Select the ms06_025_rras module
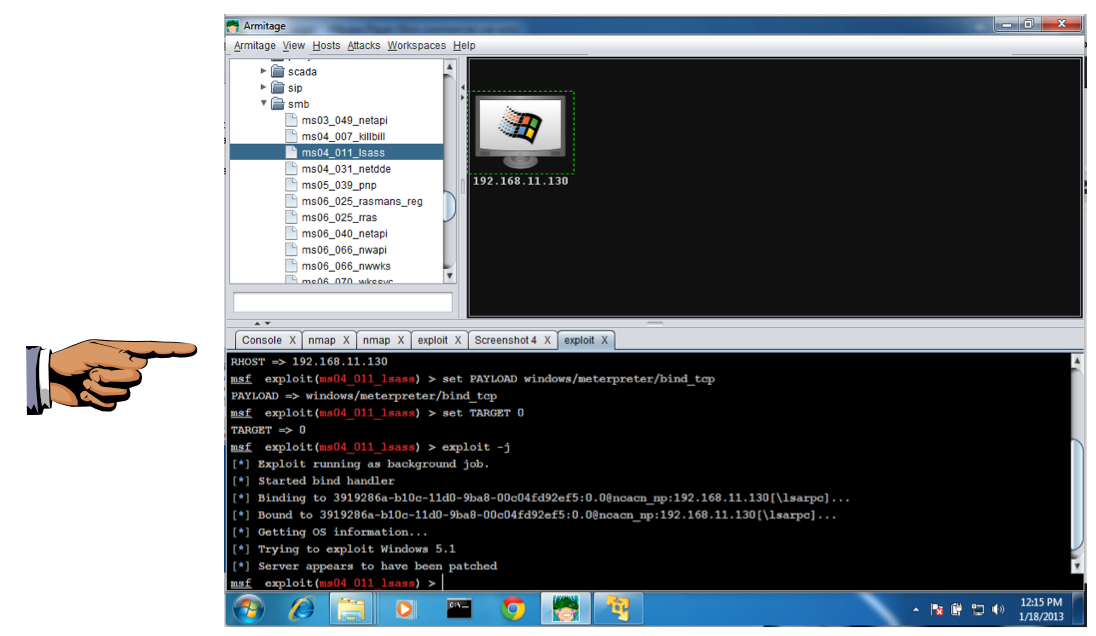The height and width of the screenshot is (636, 1096). click(339, 217)
